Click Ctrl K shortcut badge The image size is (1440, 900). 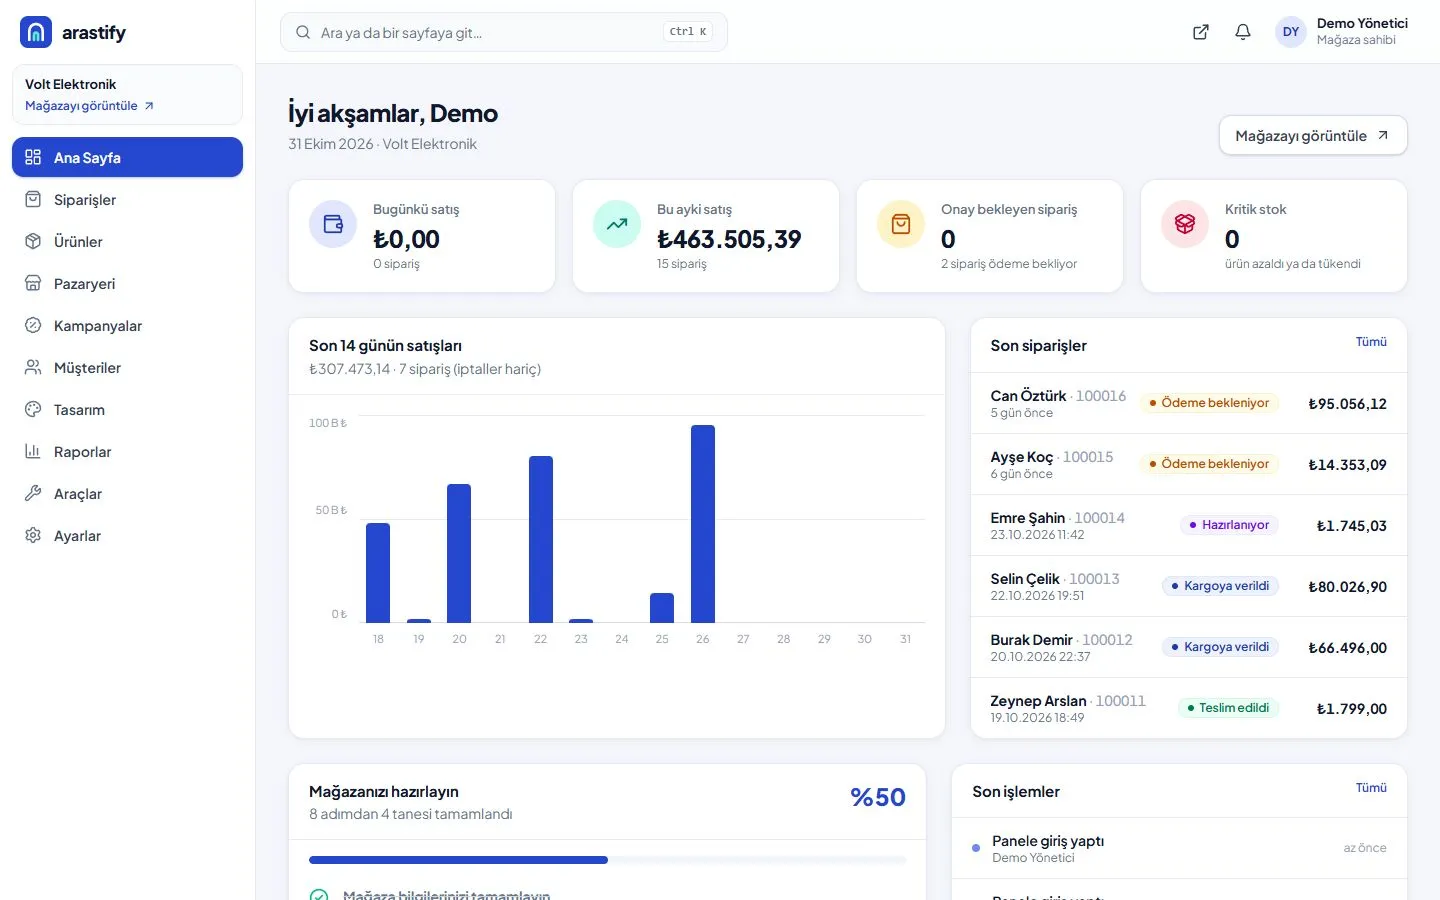click(688, 32)
